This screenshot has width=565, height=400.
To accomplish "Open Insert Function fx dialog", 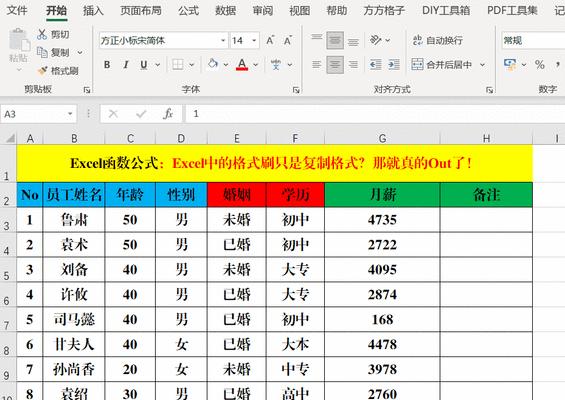I will click(x=168, y=114).
